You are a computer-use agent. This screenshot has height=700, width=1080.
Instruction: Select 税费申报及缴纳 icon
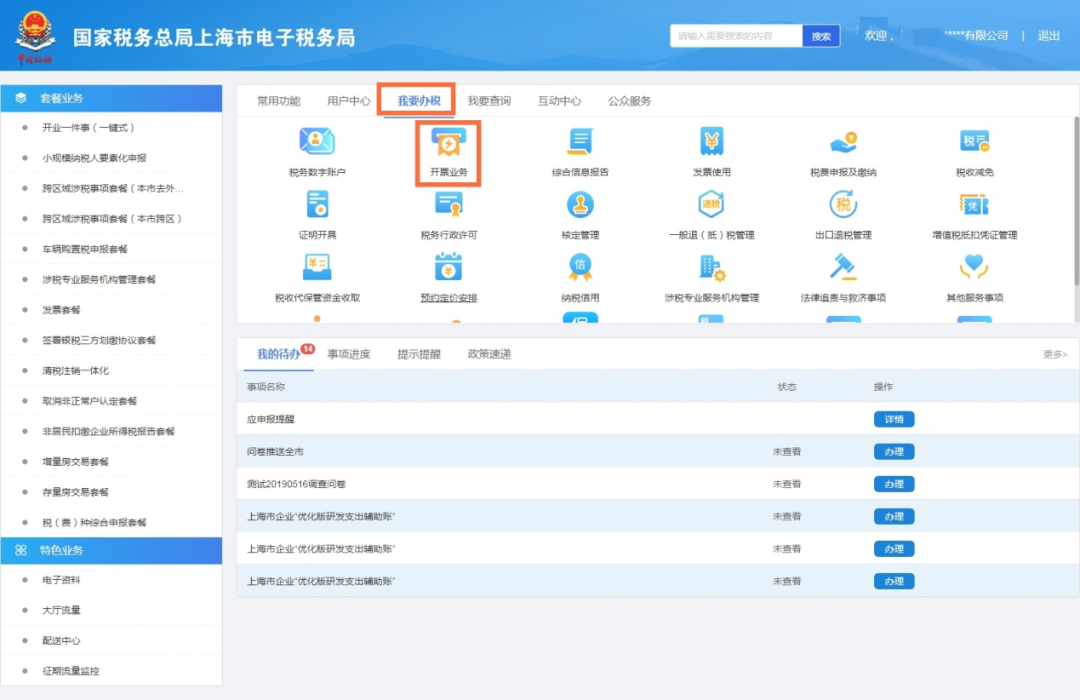coord(843,142)
